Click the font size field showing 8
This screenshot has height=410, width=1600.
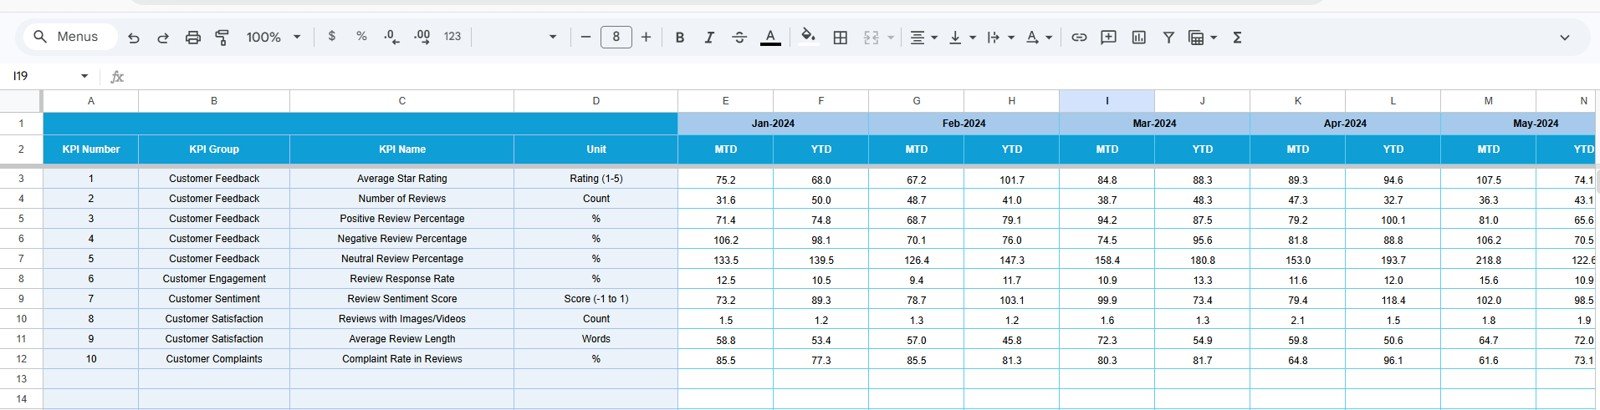(616, 37)
